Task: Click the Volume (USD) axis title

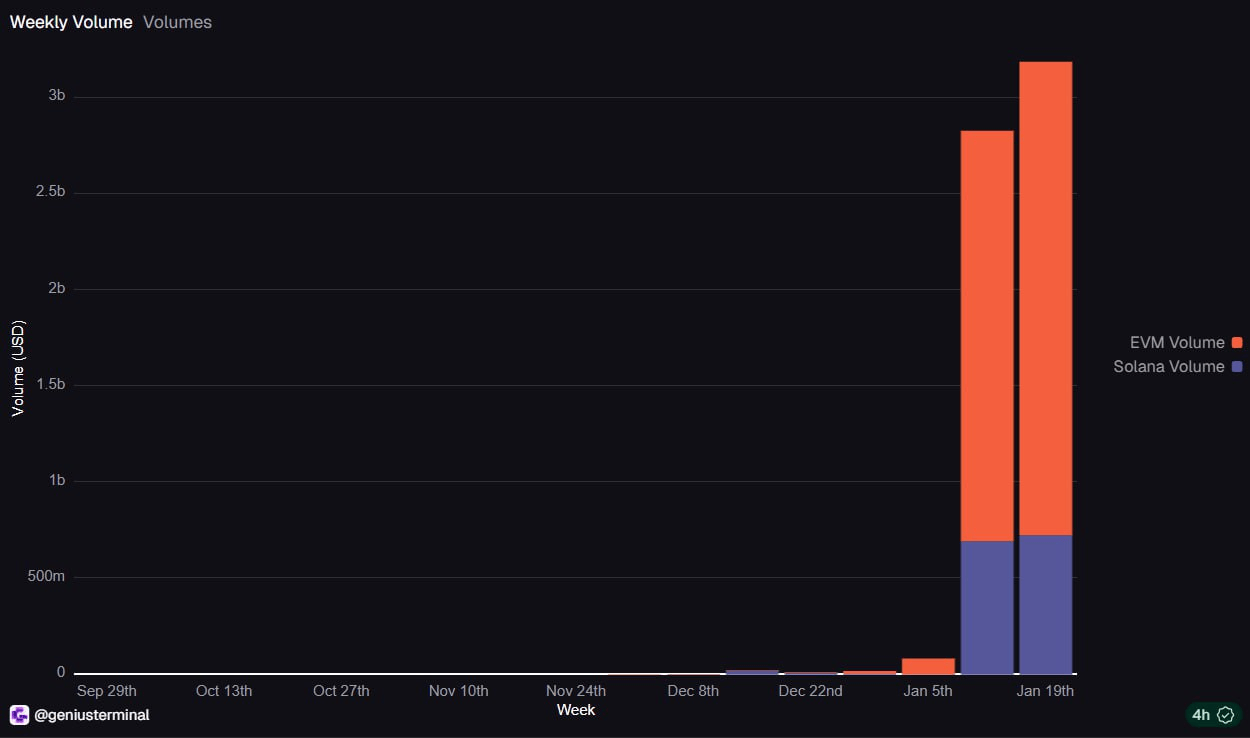Action: tap(18, 369)
